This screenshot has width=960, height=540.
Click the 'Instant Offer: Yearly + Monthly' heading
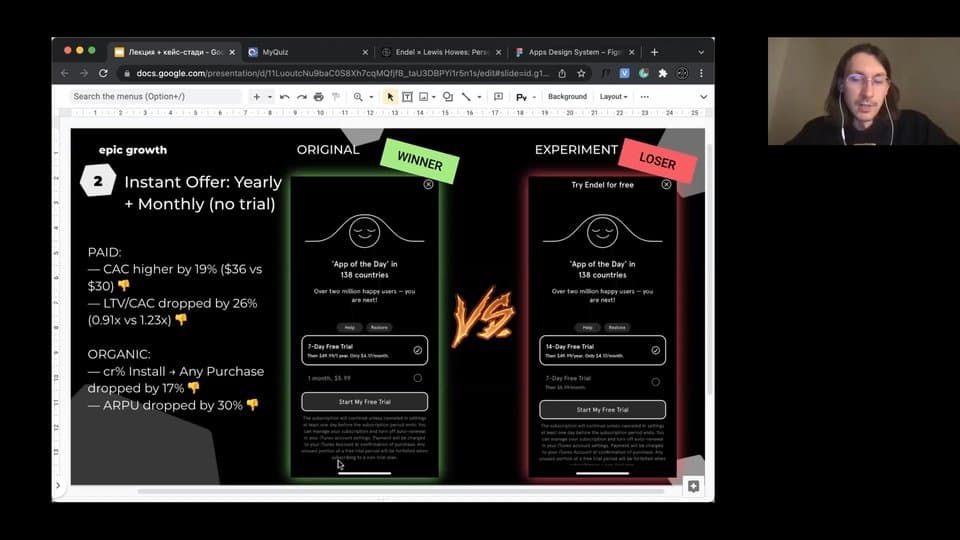[203, 193]
